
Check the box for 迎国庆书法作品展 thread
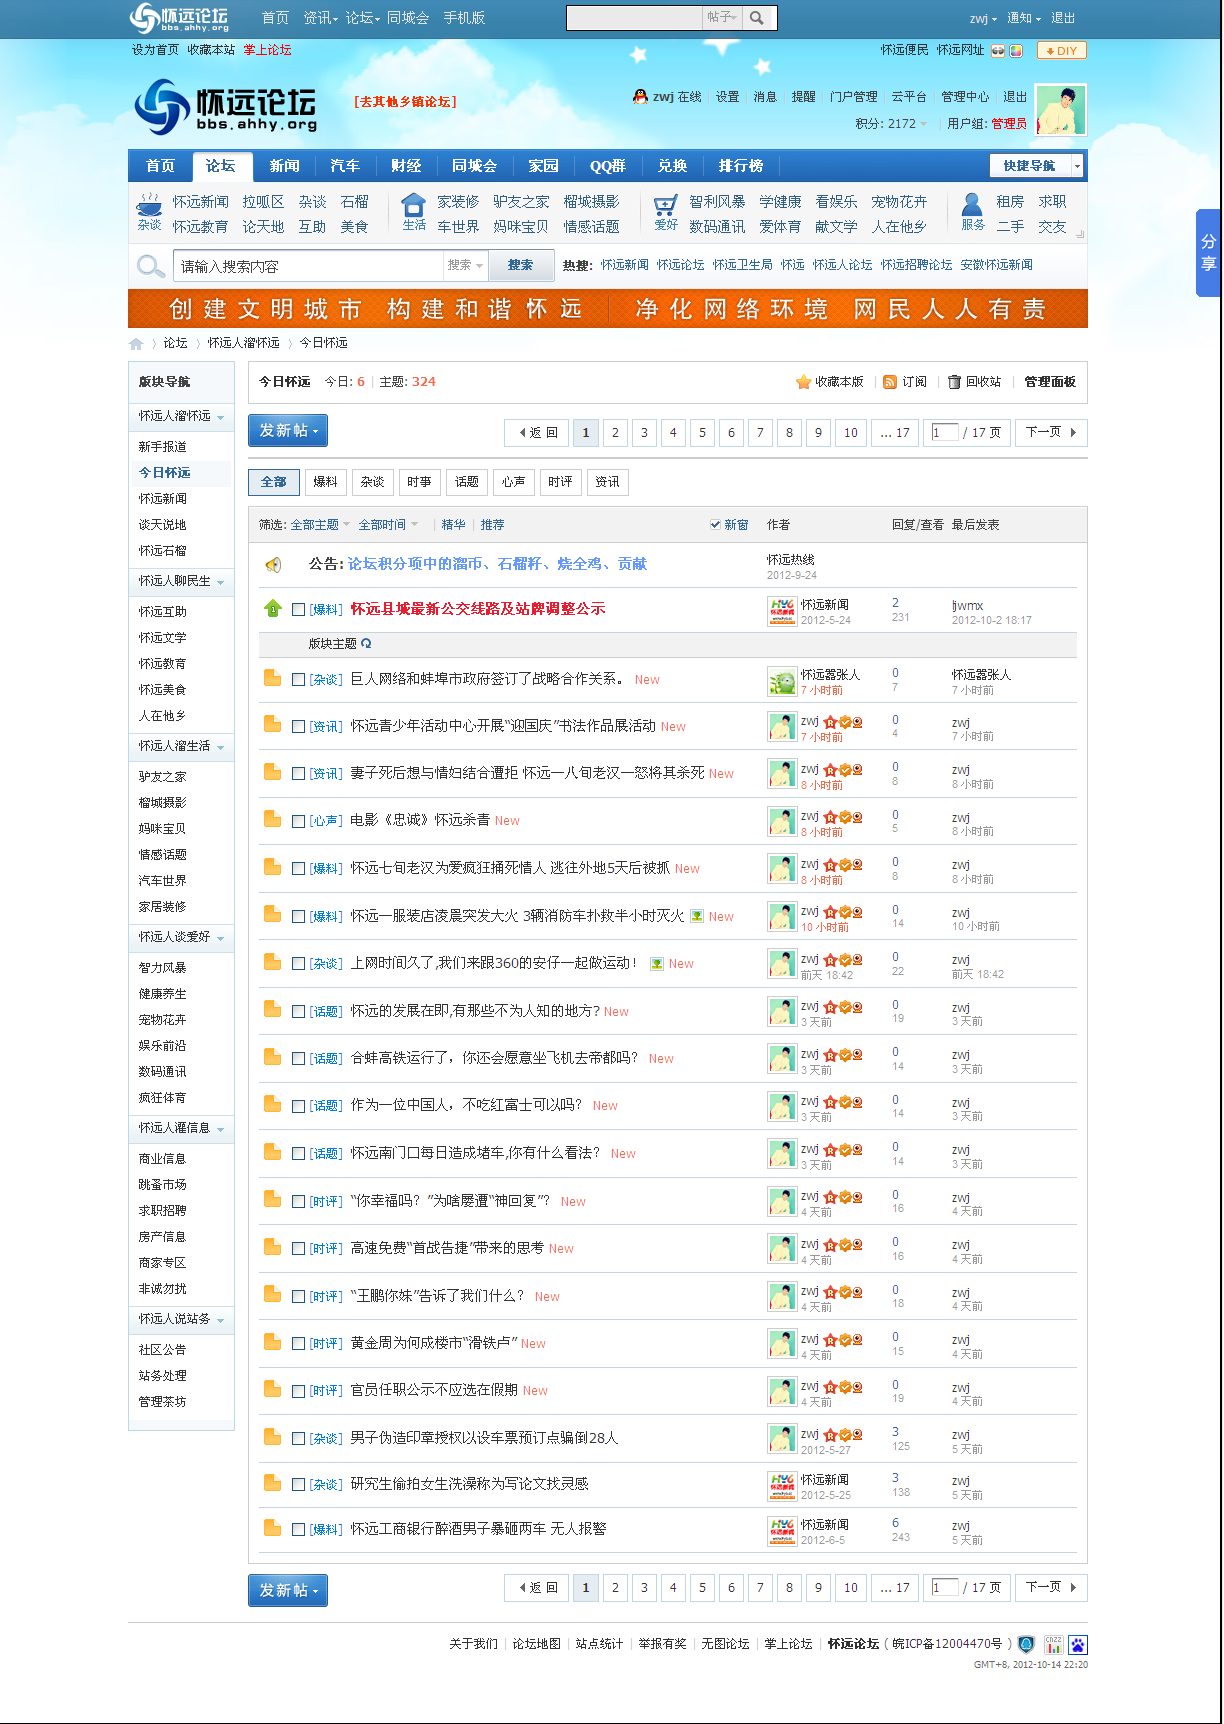tap(298, 726)
